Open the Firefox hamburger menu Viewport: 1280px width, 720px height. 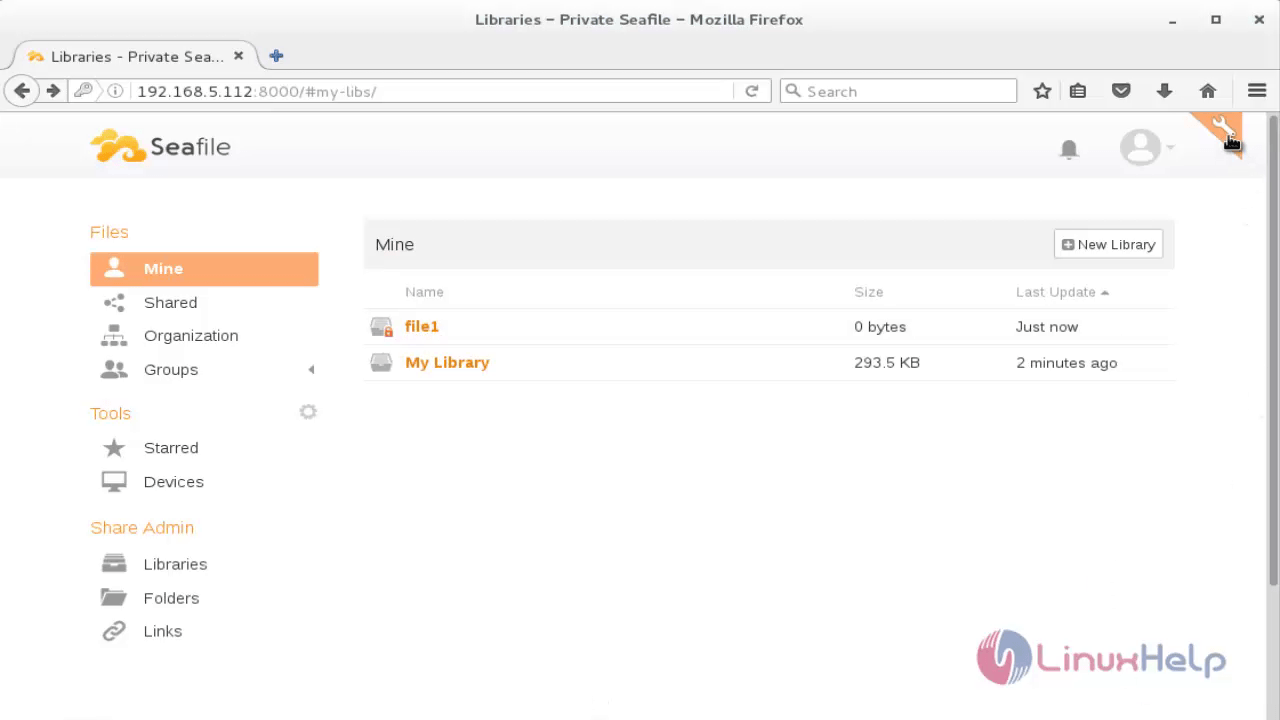pyautogui.click(x=1257, y=91)
